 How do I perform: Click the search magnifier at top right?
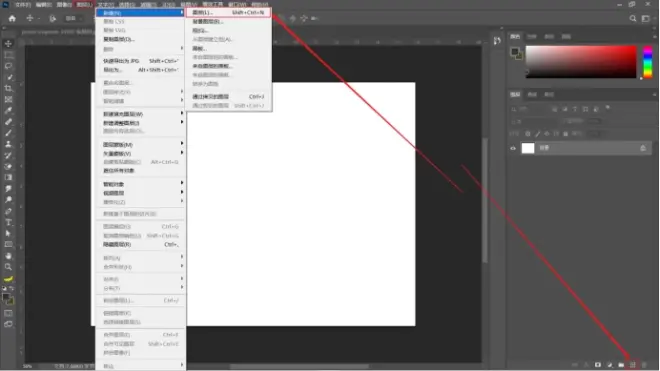633,19
